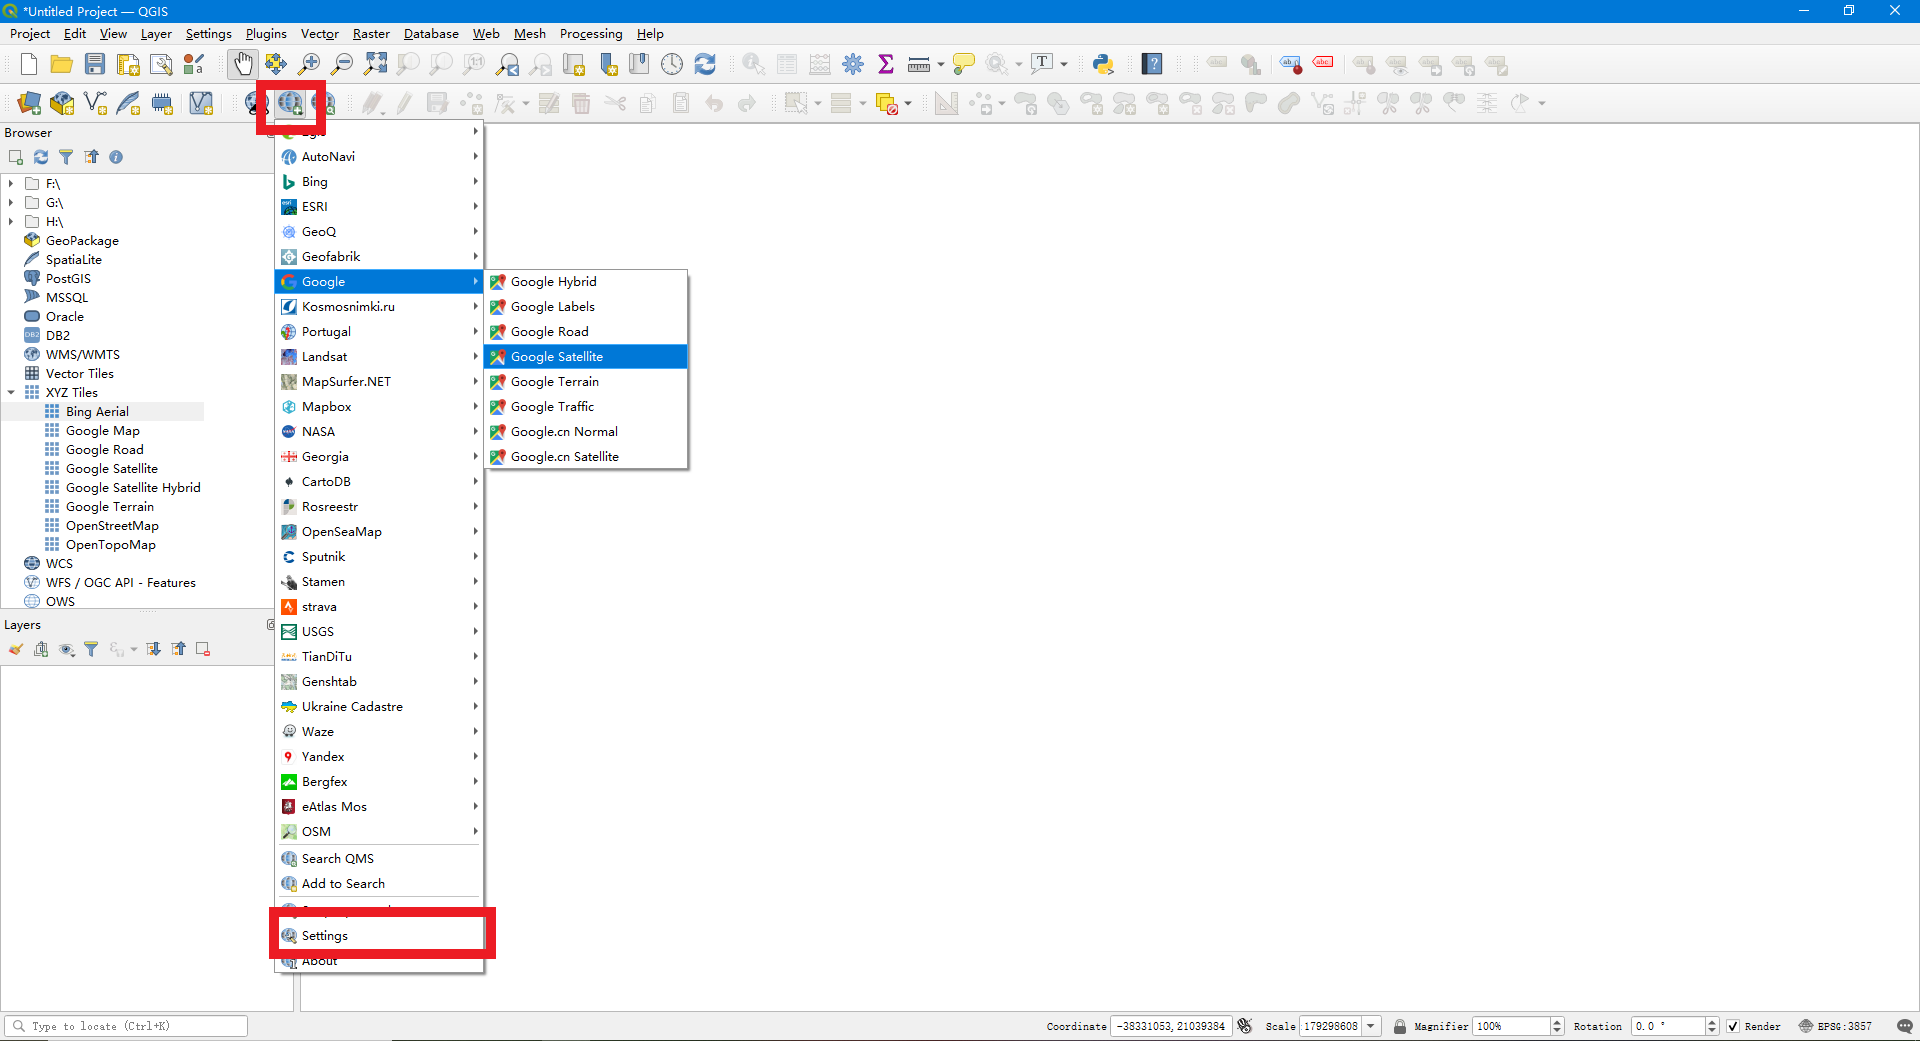Click the Sigma statistical summary icon

pyautogui.click(x=886, y=65)
